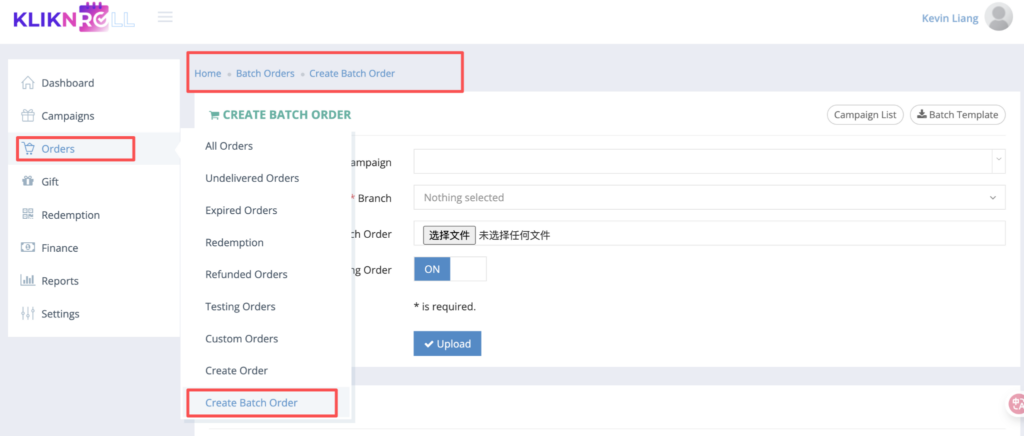Image resolution: width=1024 pixels, height=436 pixels.
Task: Open Dashboard from the sidebar
Action: [67, 83]
